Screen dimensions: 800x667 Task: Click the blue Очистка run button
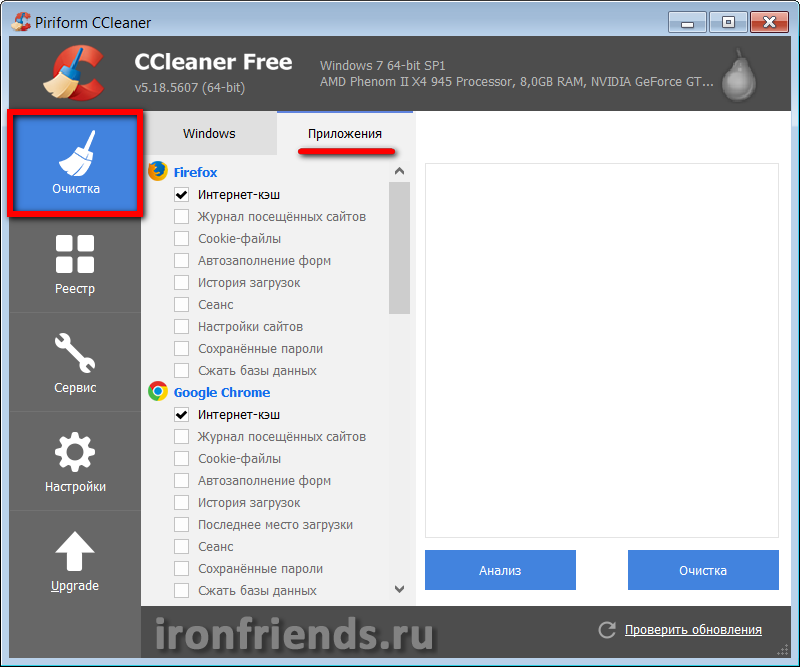[x=703, y=570]
